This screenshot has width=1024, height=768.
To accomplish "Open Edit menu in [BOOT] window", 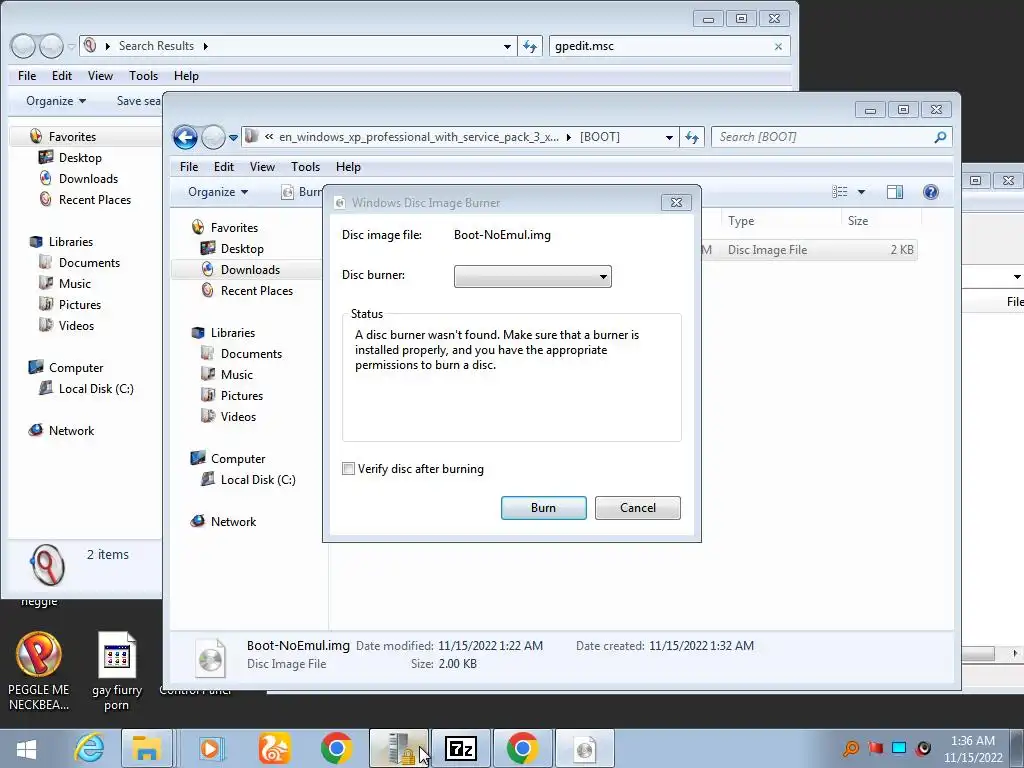I will [223, 167].
